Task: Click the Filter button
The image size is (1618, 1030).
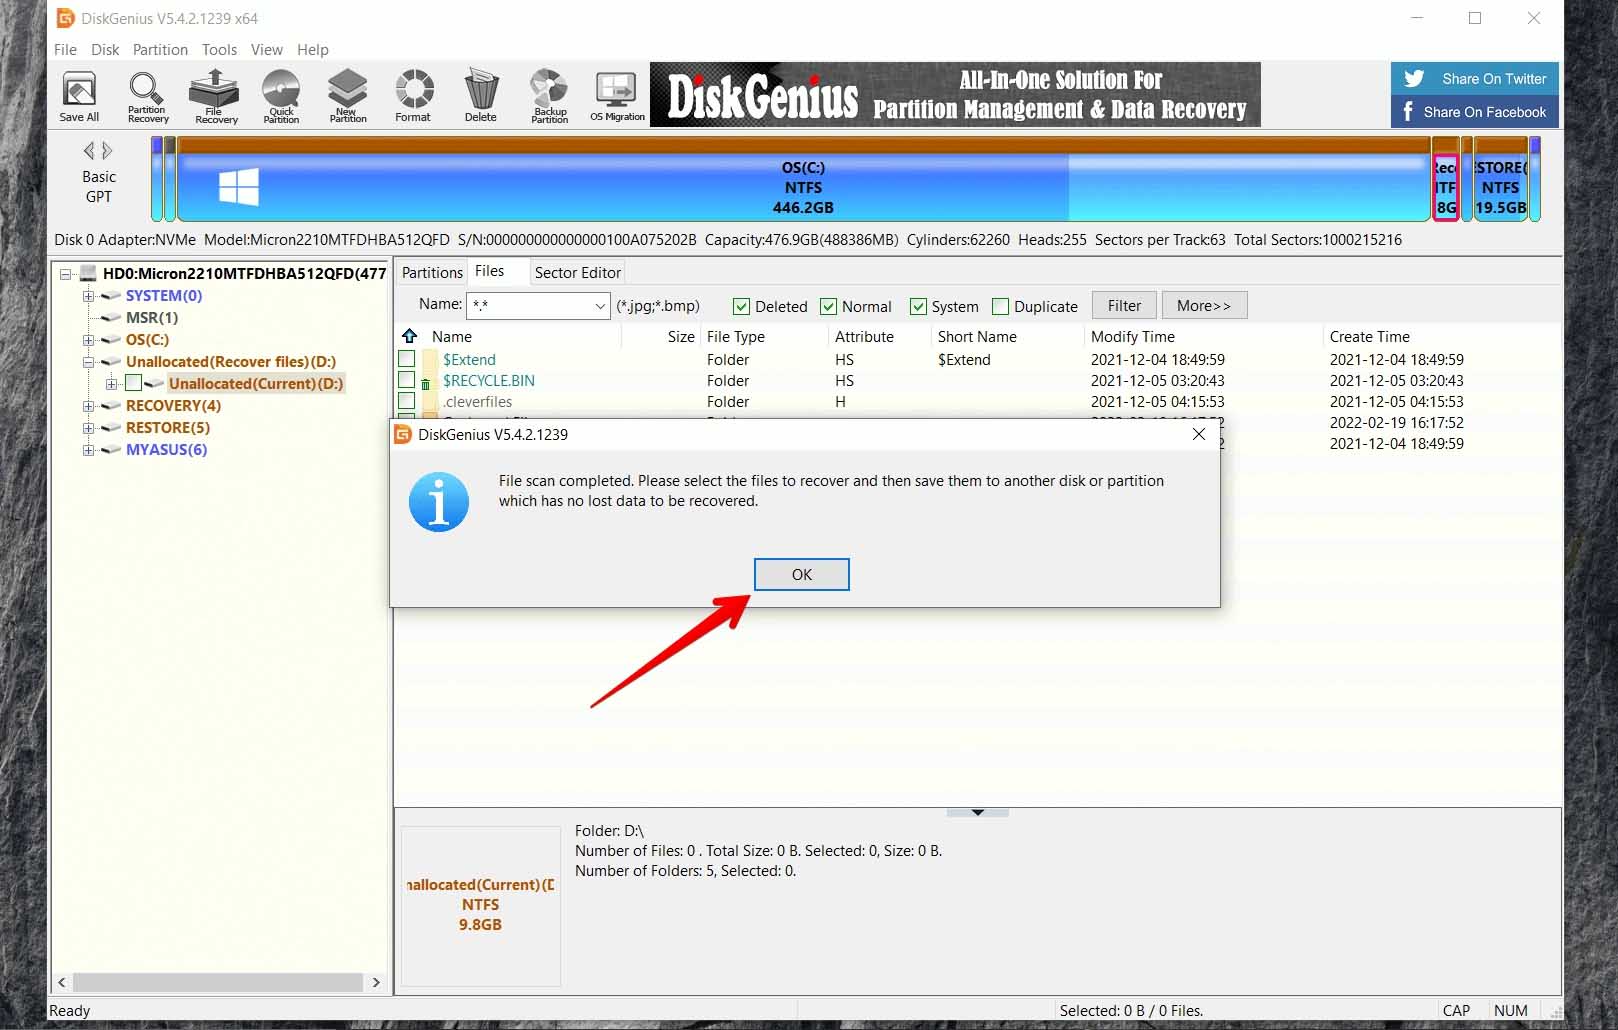Action: (1124, 306)
